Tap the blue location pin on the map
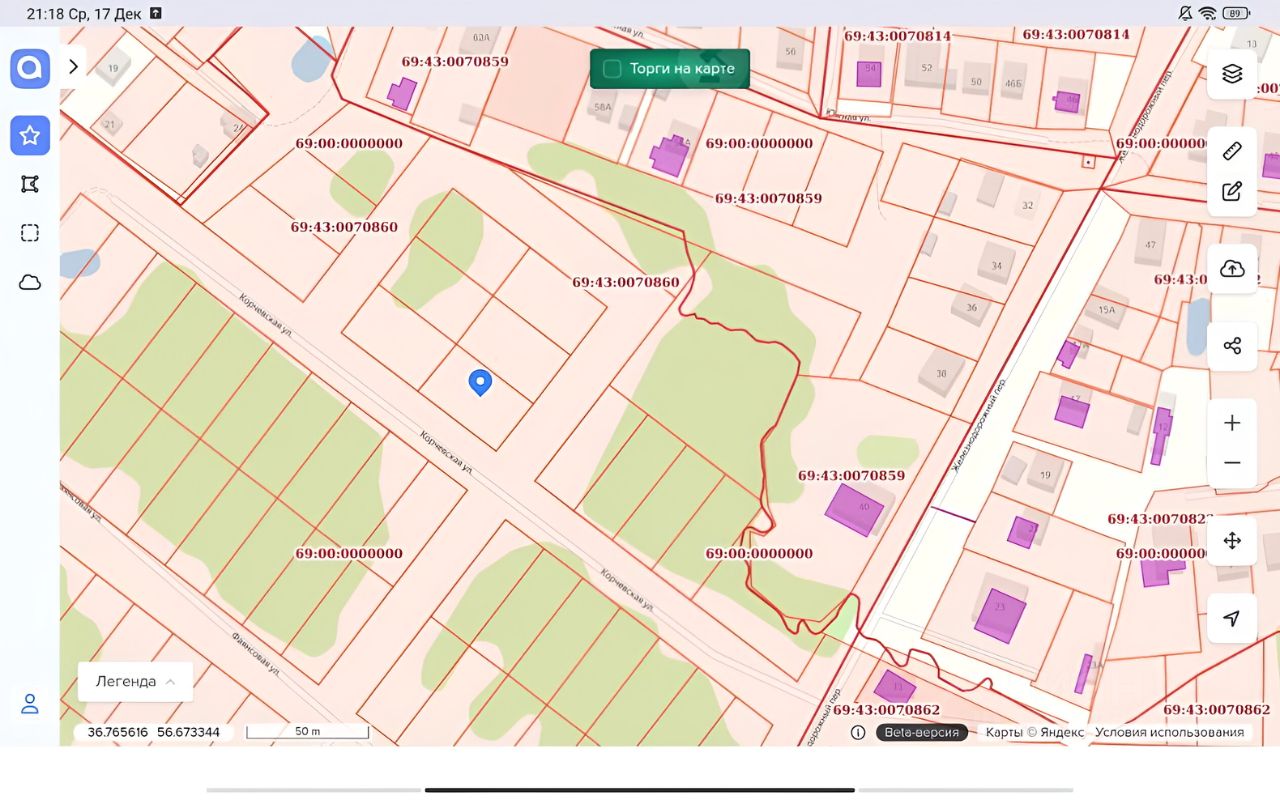 coord(481,383)
